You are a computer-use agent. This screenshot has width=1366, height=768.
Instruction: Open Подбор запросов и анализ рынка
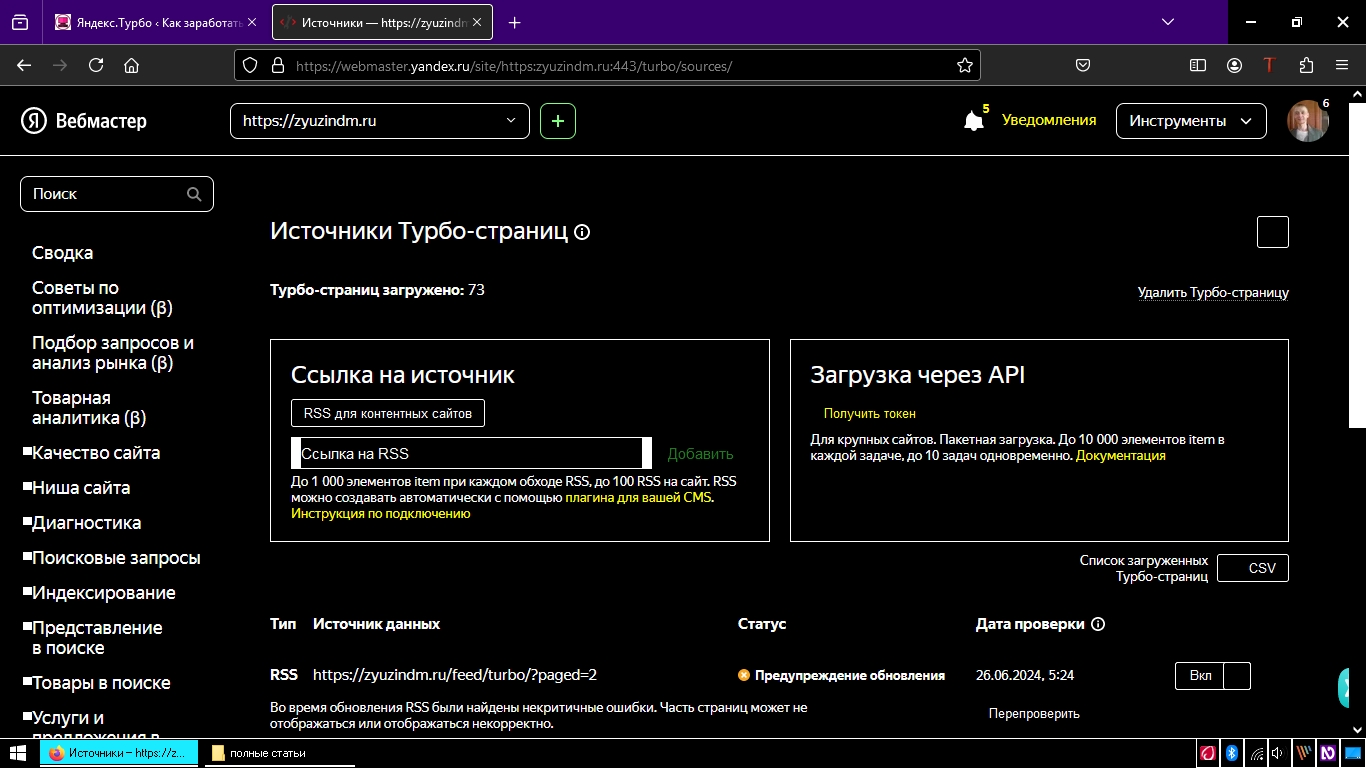pos(113,353)
